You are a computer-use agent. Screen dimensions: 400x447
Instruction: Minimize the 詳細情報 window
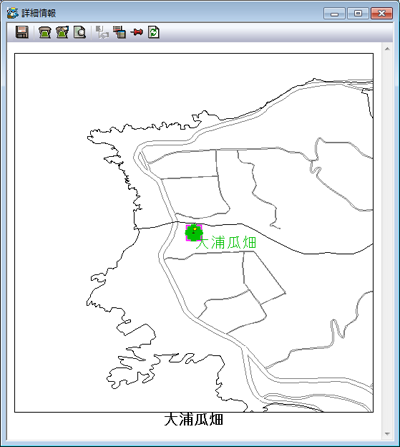[x=334, y=13]
